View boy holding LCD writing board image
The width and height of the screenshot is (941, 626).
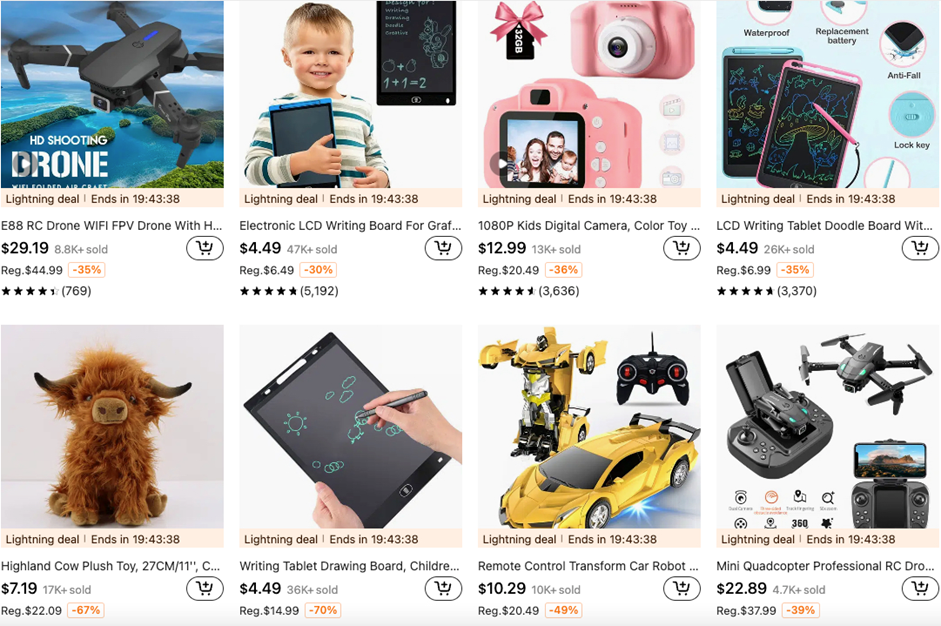pos(350,94)
